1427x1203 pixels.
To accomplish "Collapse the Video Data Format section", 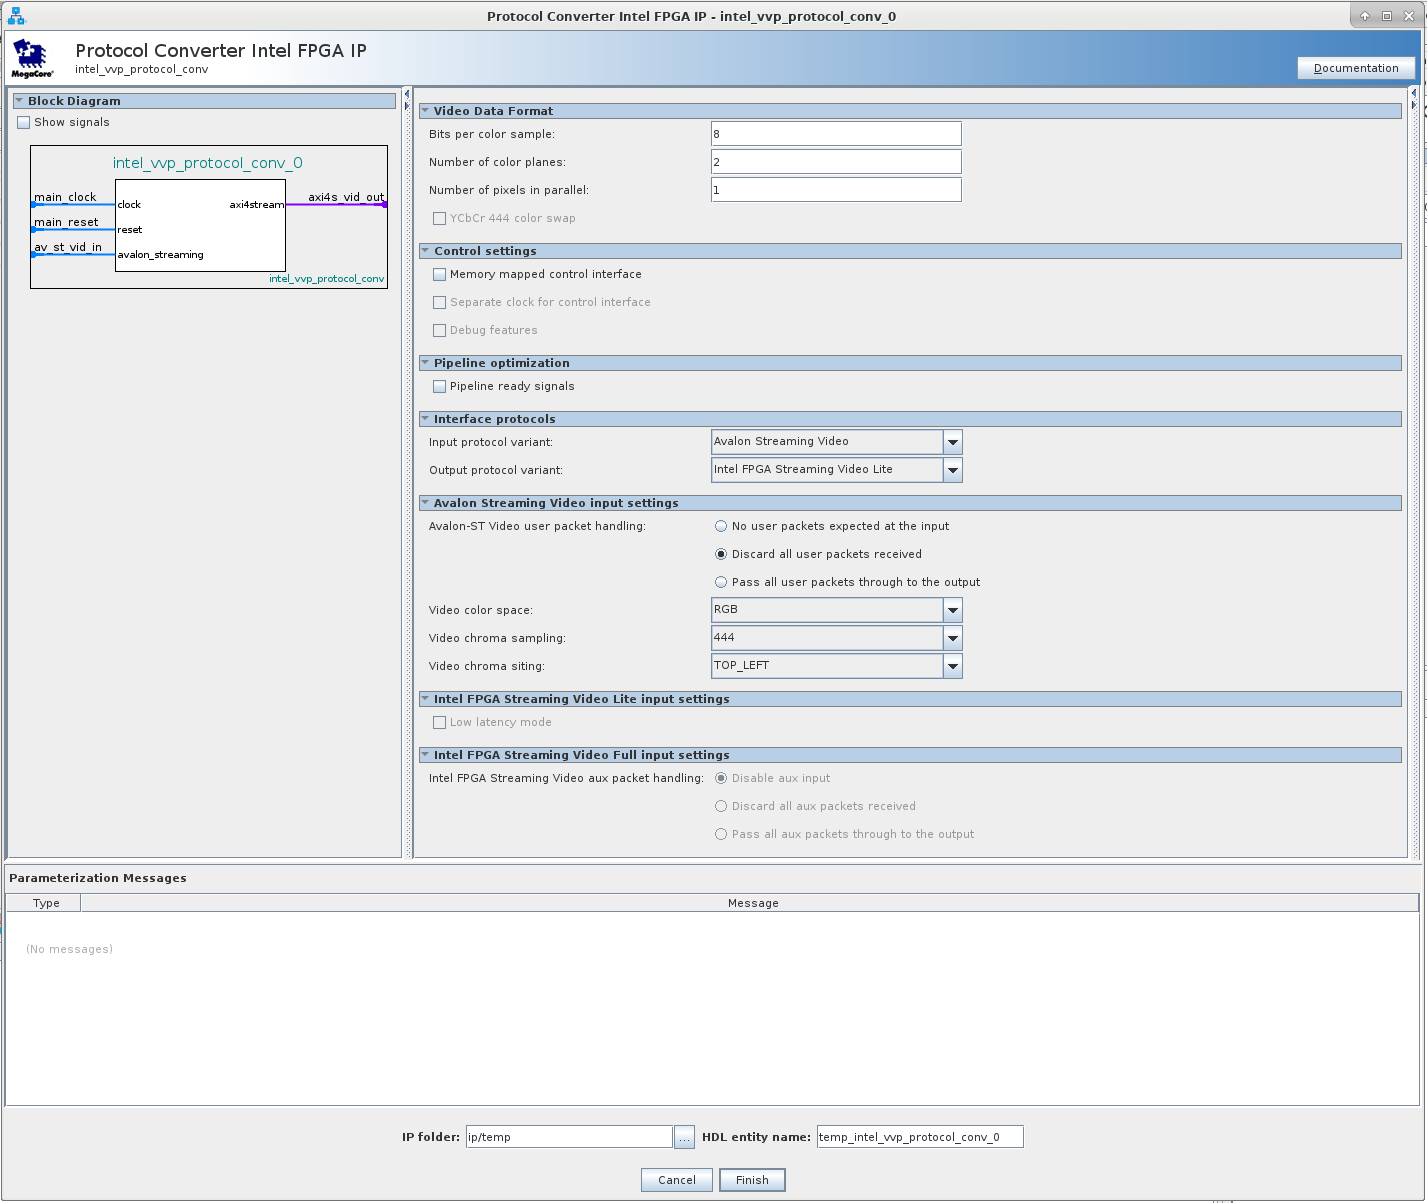I will click(425, 111).
